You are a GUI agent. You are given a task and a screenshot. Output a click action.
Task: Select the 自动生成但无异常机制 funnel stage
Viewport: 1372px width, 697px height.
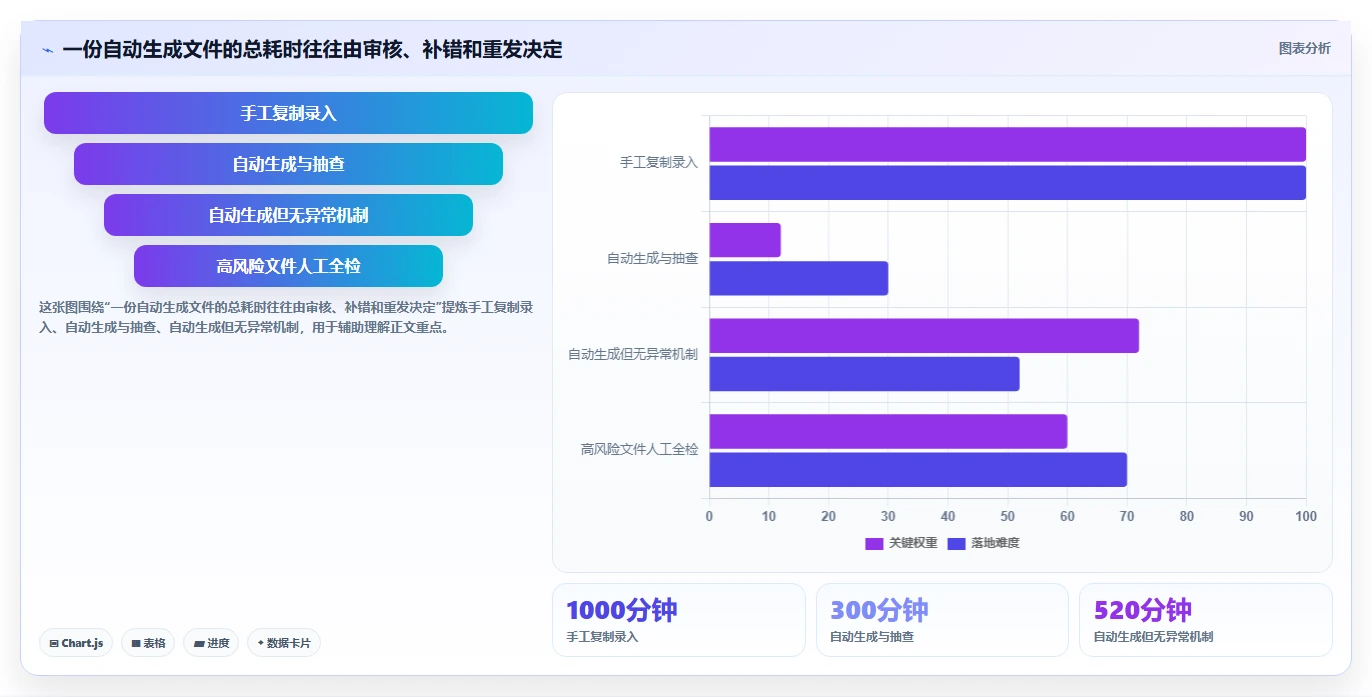coord(288,215)
